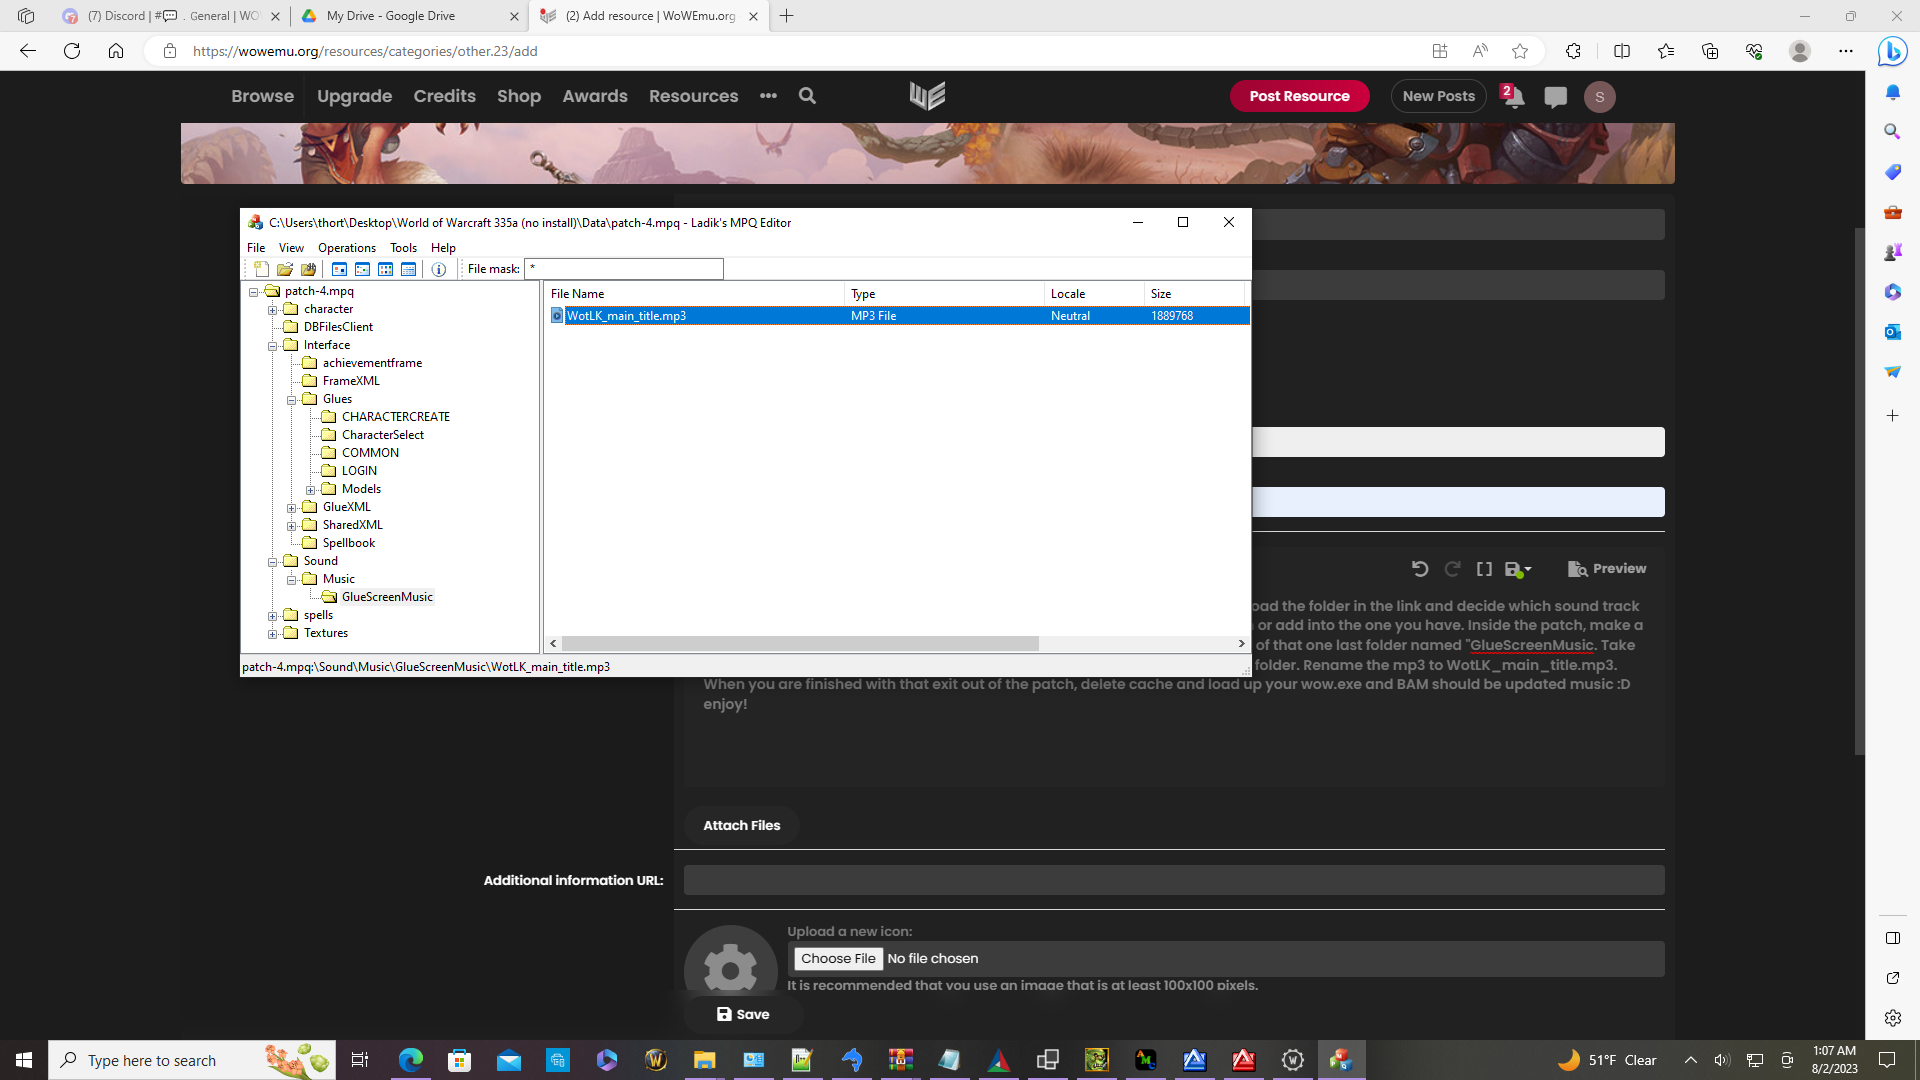
Task: Open the Help menu in MPQ Editor
Action: tap(443, 248)
